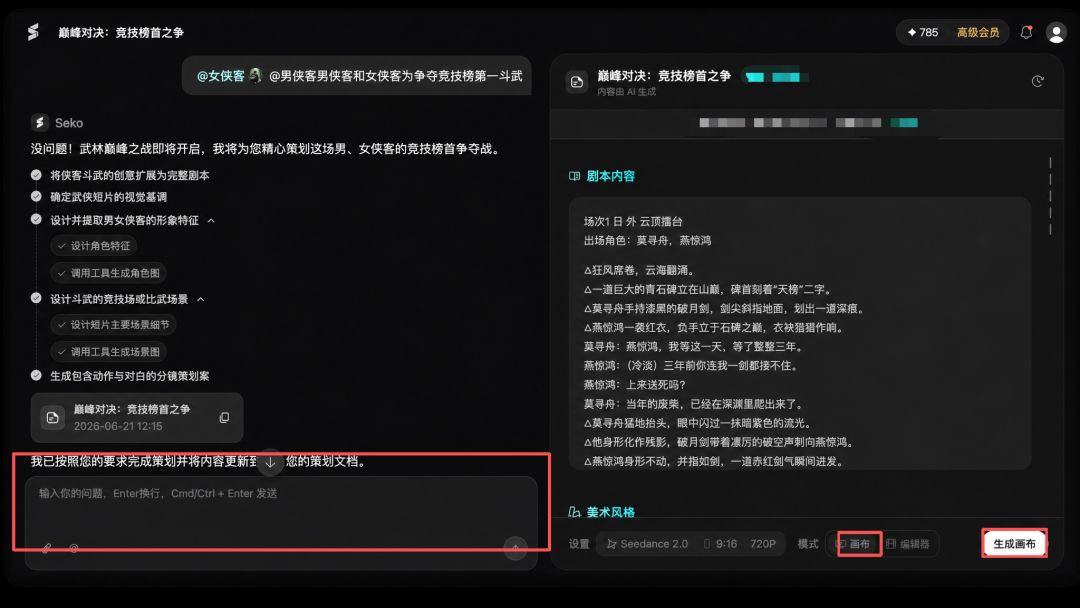Open the Seedance 2.0 model selector
The width and height of the screenshot is (1080, 608).
coord(647,544)
